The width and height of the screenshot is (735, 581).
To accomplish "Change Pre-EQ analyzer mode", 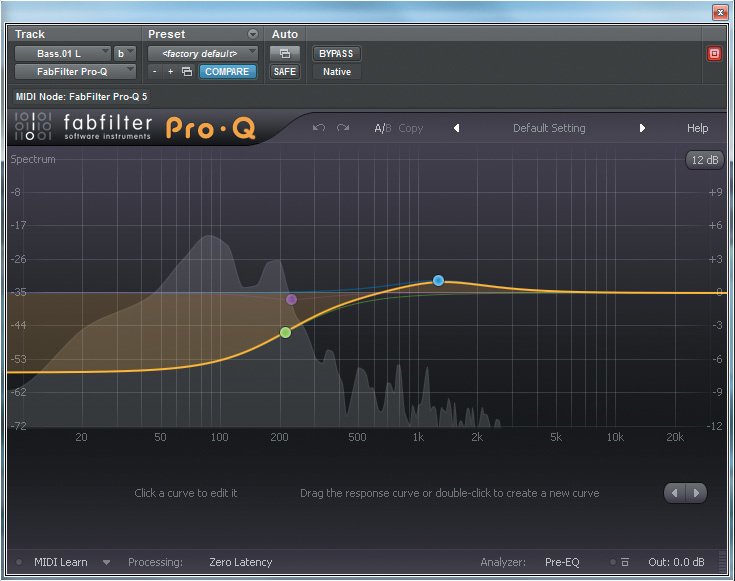I will click(x=562, y=562).
